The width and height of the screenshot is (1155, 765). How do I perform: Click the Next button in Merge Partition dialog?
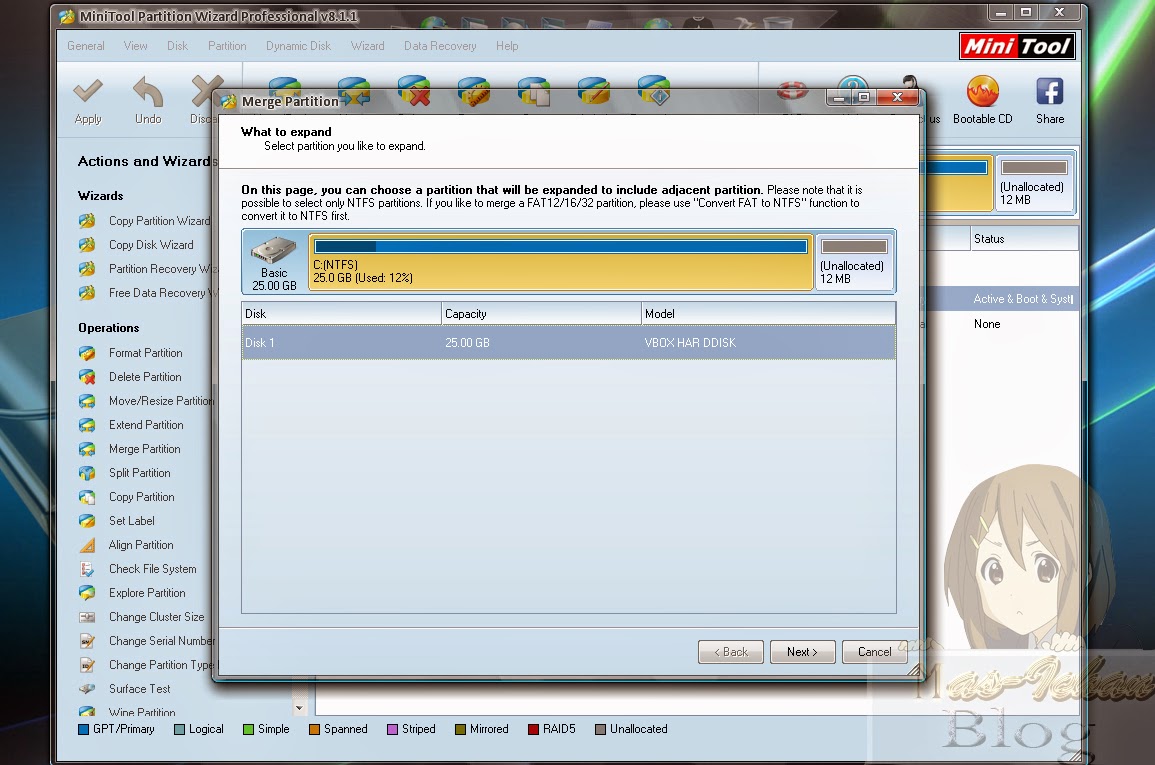point(802,652)
